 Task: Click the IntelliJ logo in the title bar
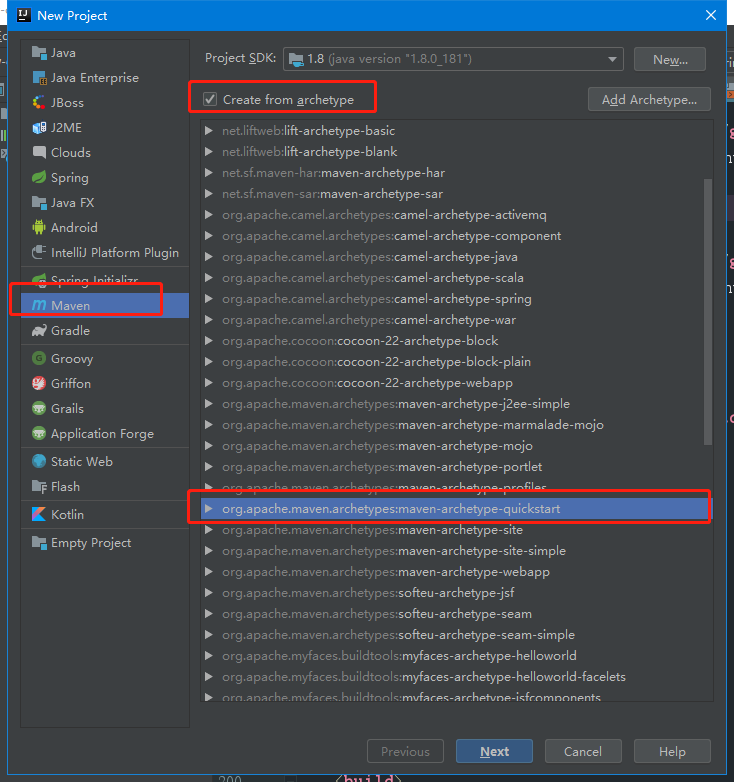[23, 15]
